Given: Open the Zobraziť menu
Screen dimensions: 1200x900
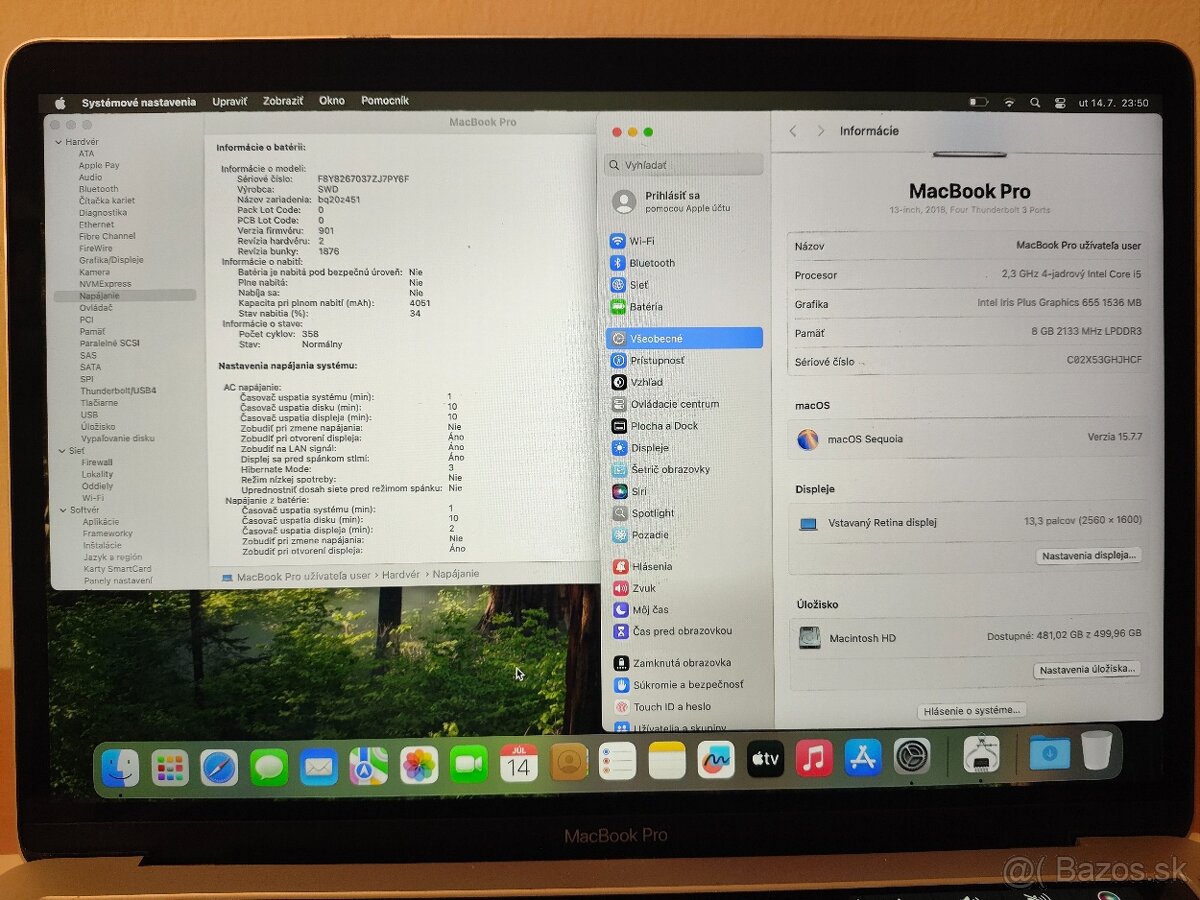Looking at the screenshot, I should point(283,101).
